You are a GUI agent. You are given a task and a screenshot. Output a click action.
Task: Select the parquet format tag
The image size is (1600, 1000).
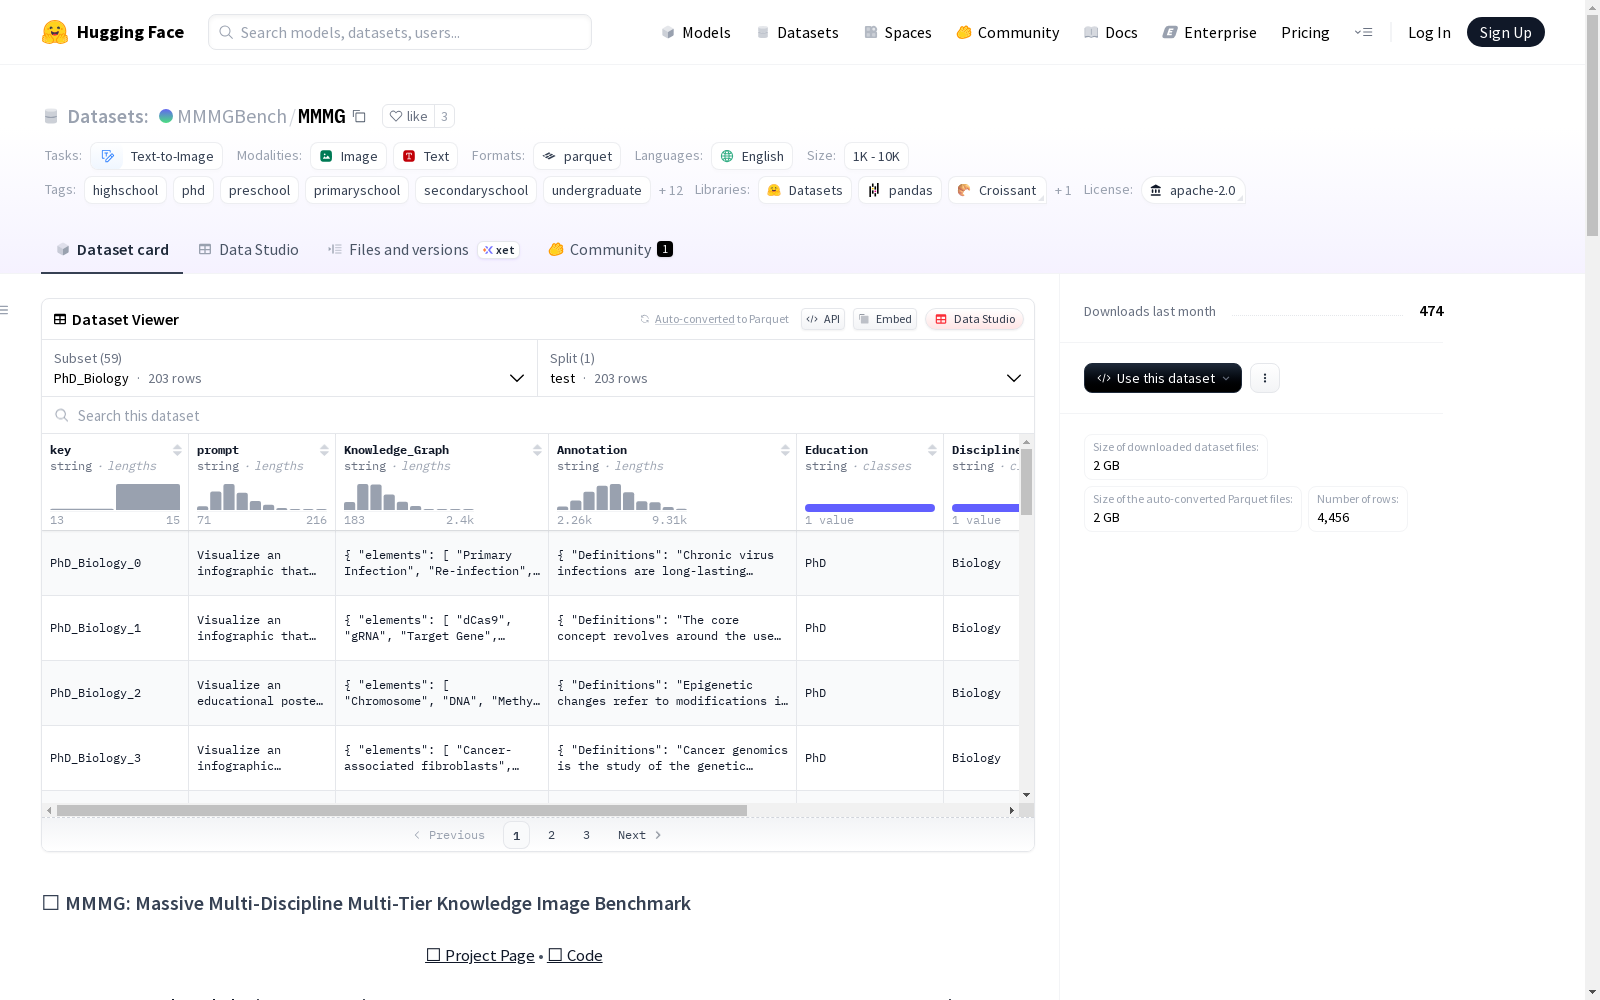[x=577, y=156]
